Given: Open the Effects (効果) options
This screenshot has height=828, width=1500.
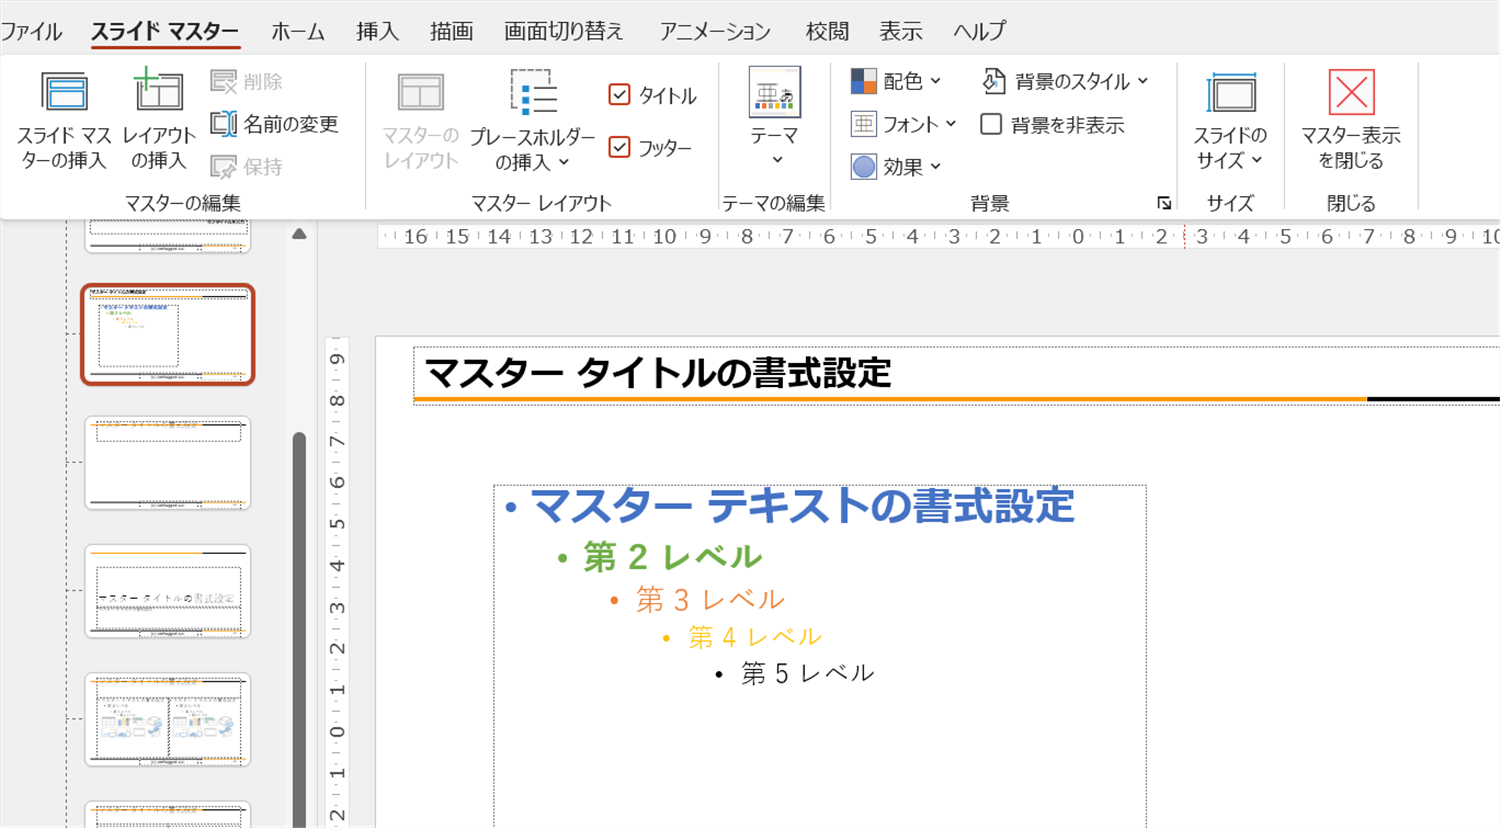Looking at the screenshot, I should (896, 167).
